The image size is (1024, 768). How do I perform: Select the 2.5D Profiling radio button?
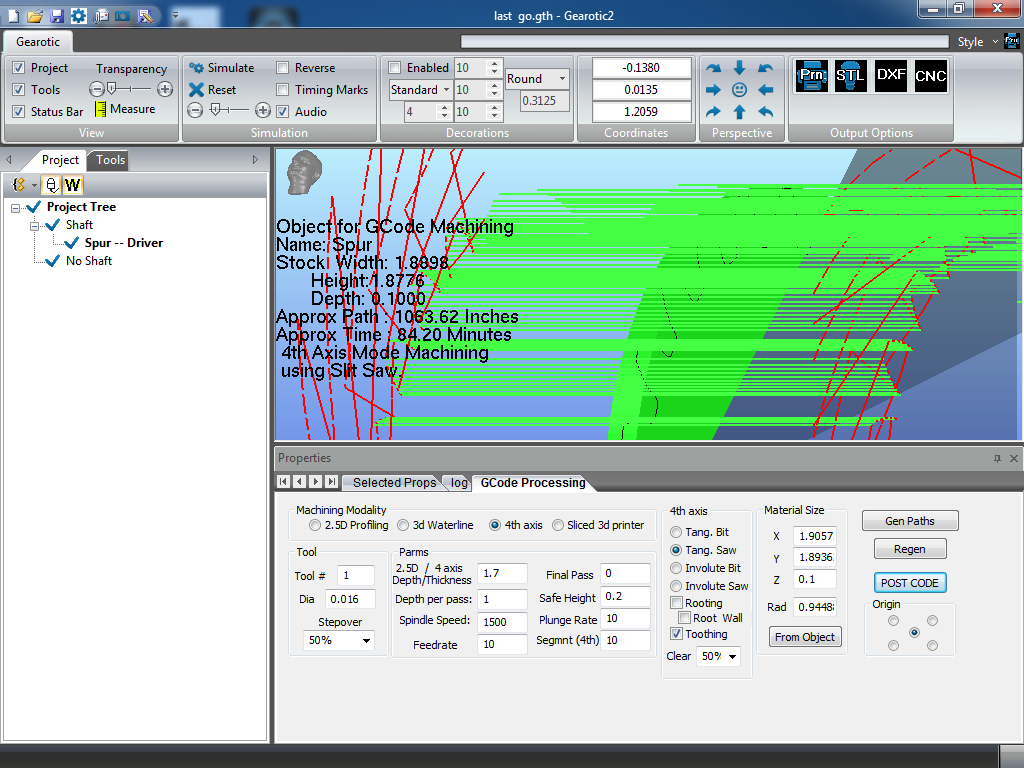(315, 525)
